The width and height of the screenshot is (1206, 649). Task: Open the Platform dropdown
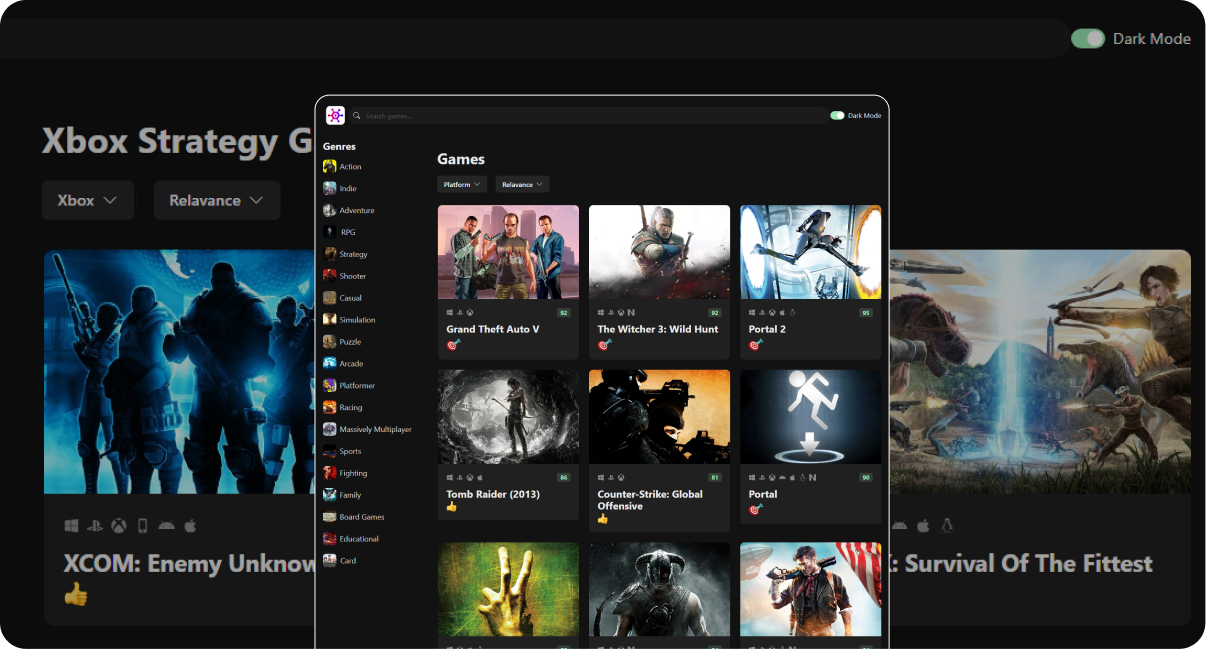[462, 184]
